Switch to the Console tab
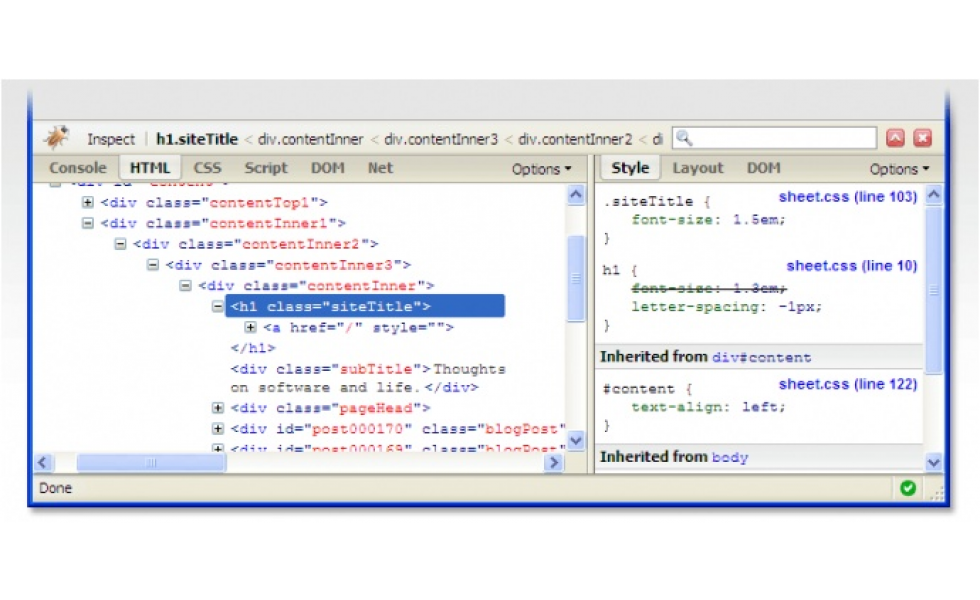 [x=78, y=168]
